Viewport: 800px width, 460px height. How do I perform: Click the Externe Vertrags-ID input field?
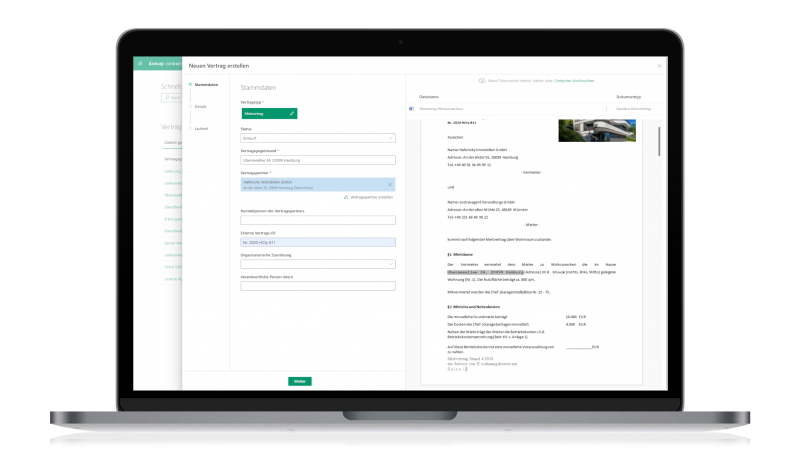pos(318,242)
